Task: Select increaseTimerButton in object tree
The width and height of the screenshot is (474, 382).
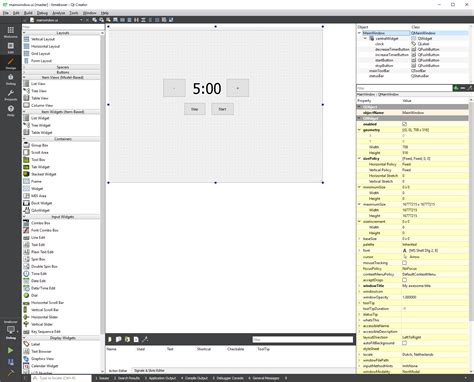Action: click(x=392, y=55)
